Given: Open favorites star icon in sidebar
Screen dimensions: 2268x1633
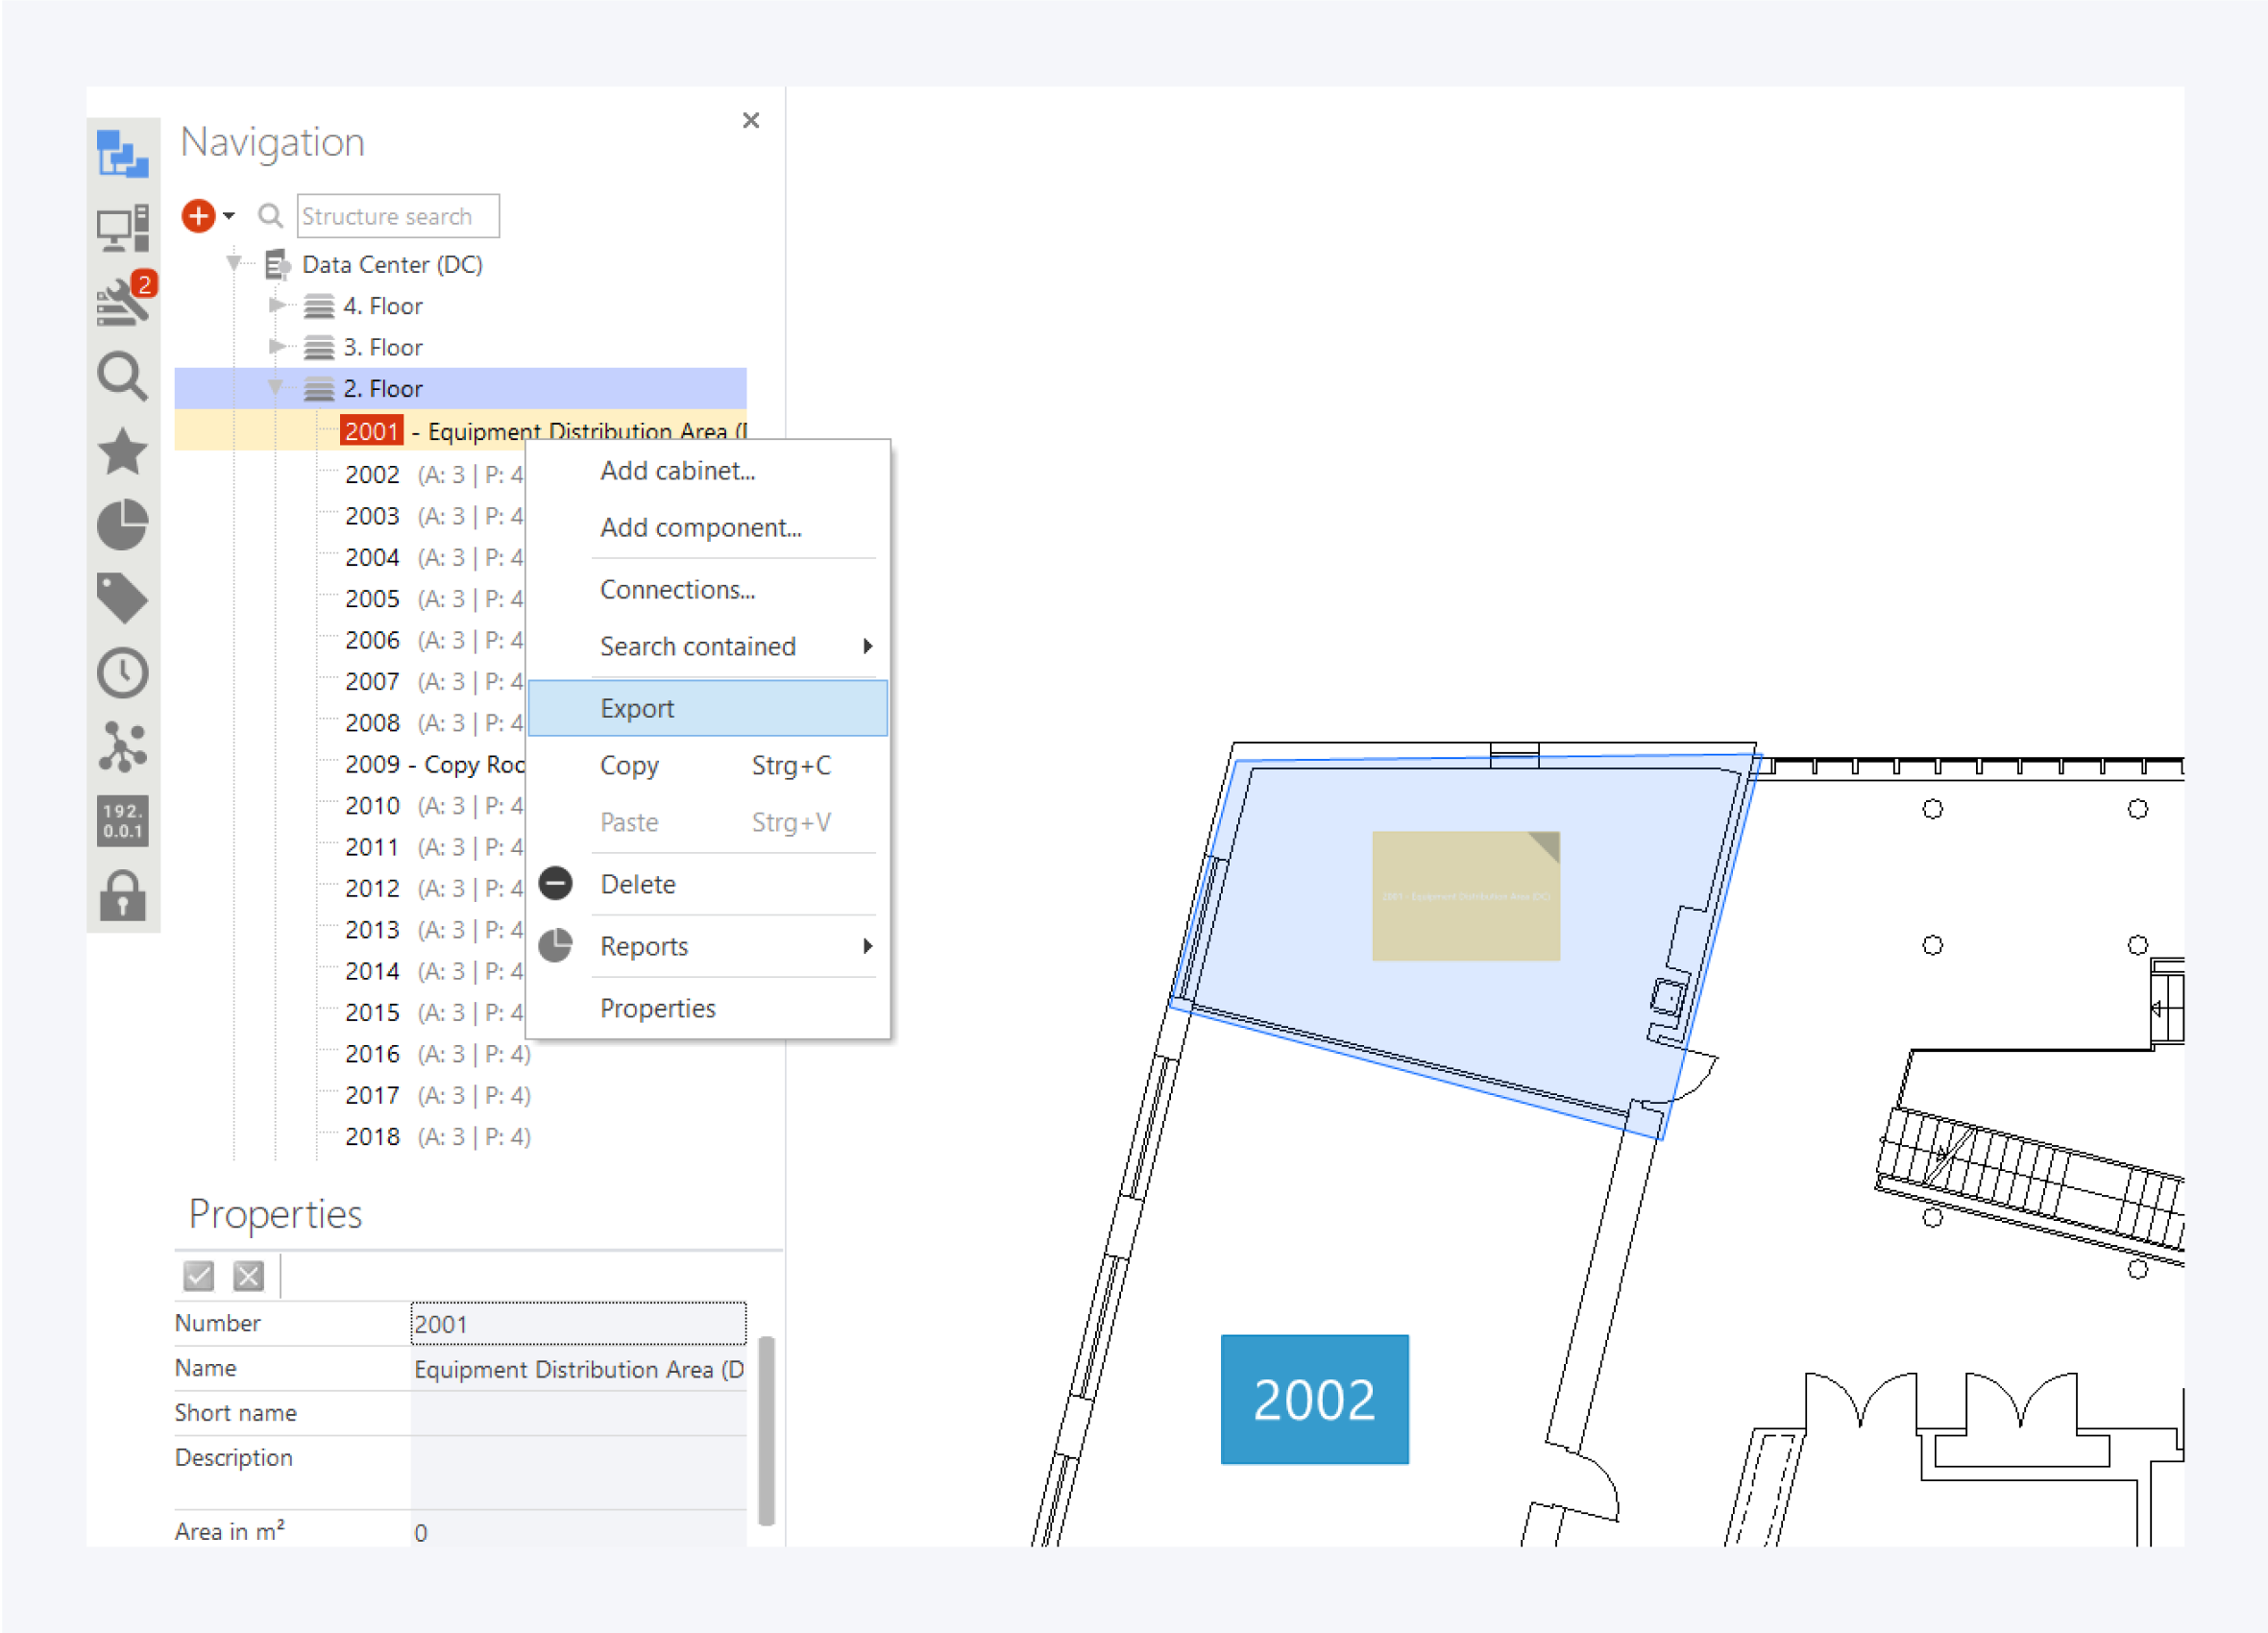Looking at the screenshot, I should (122, 451).
